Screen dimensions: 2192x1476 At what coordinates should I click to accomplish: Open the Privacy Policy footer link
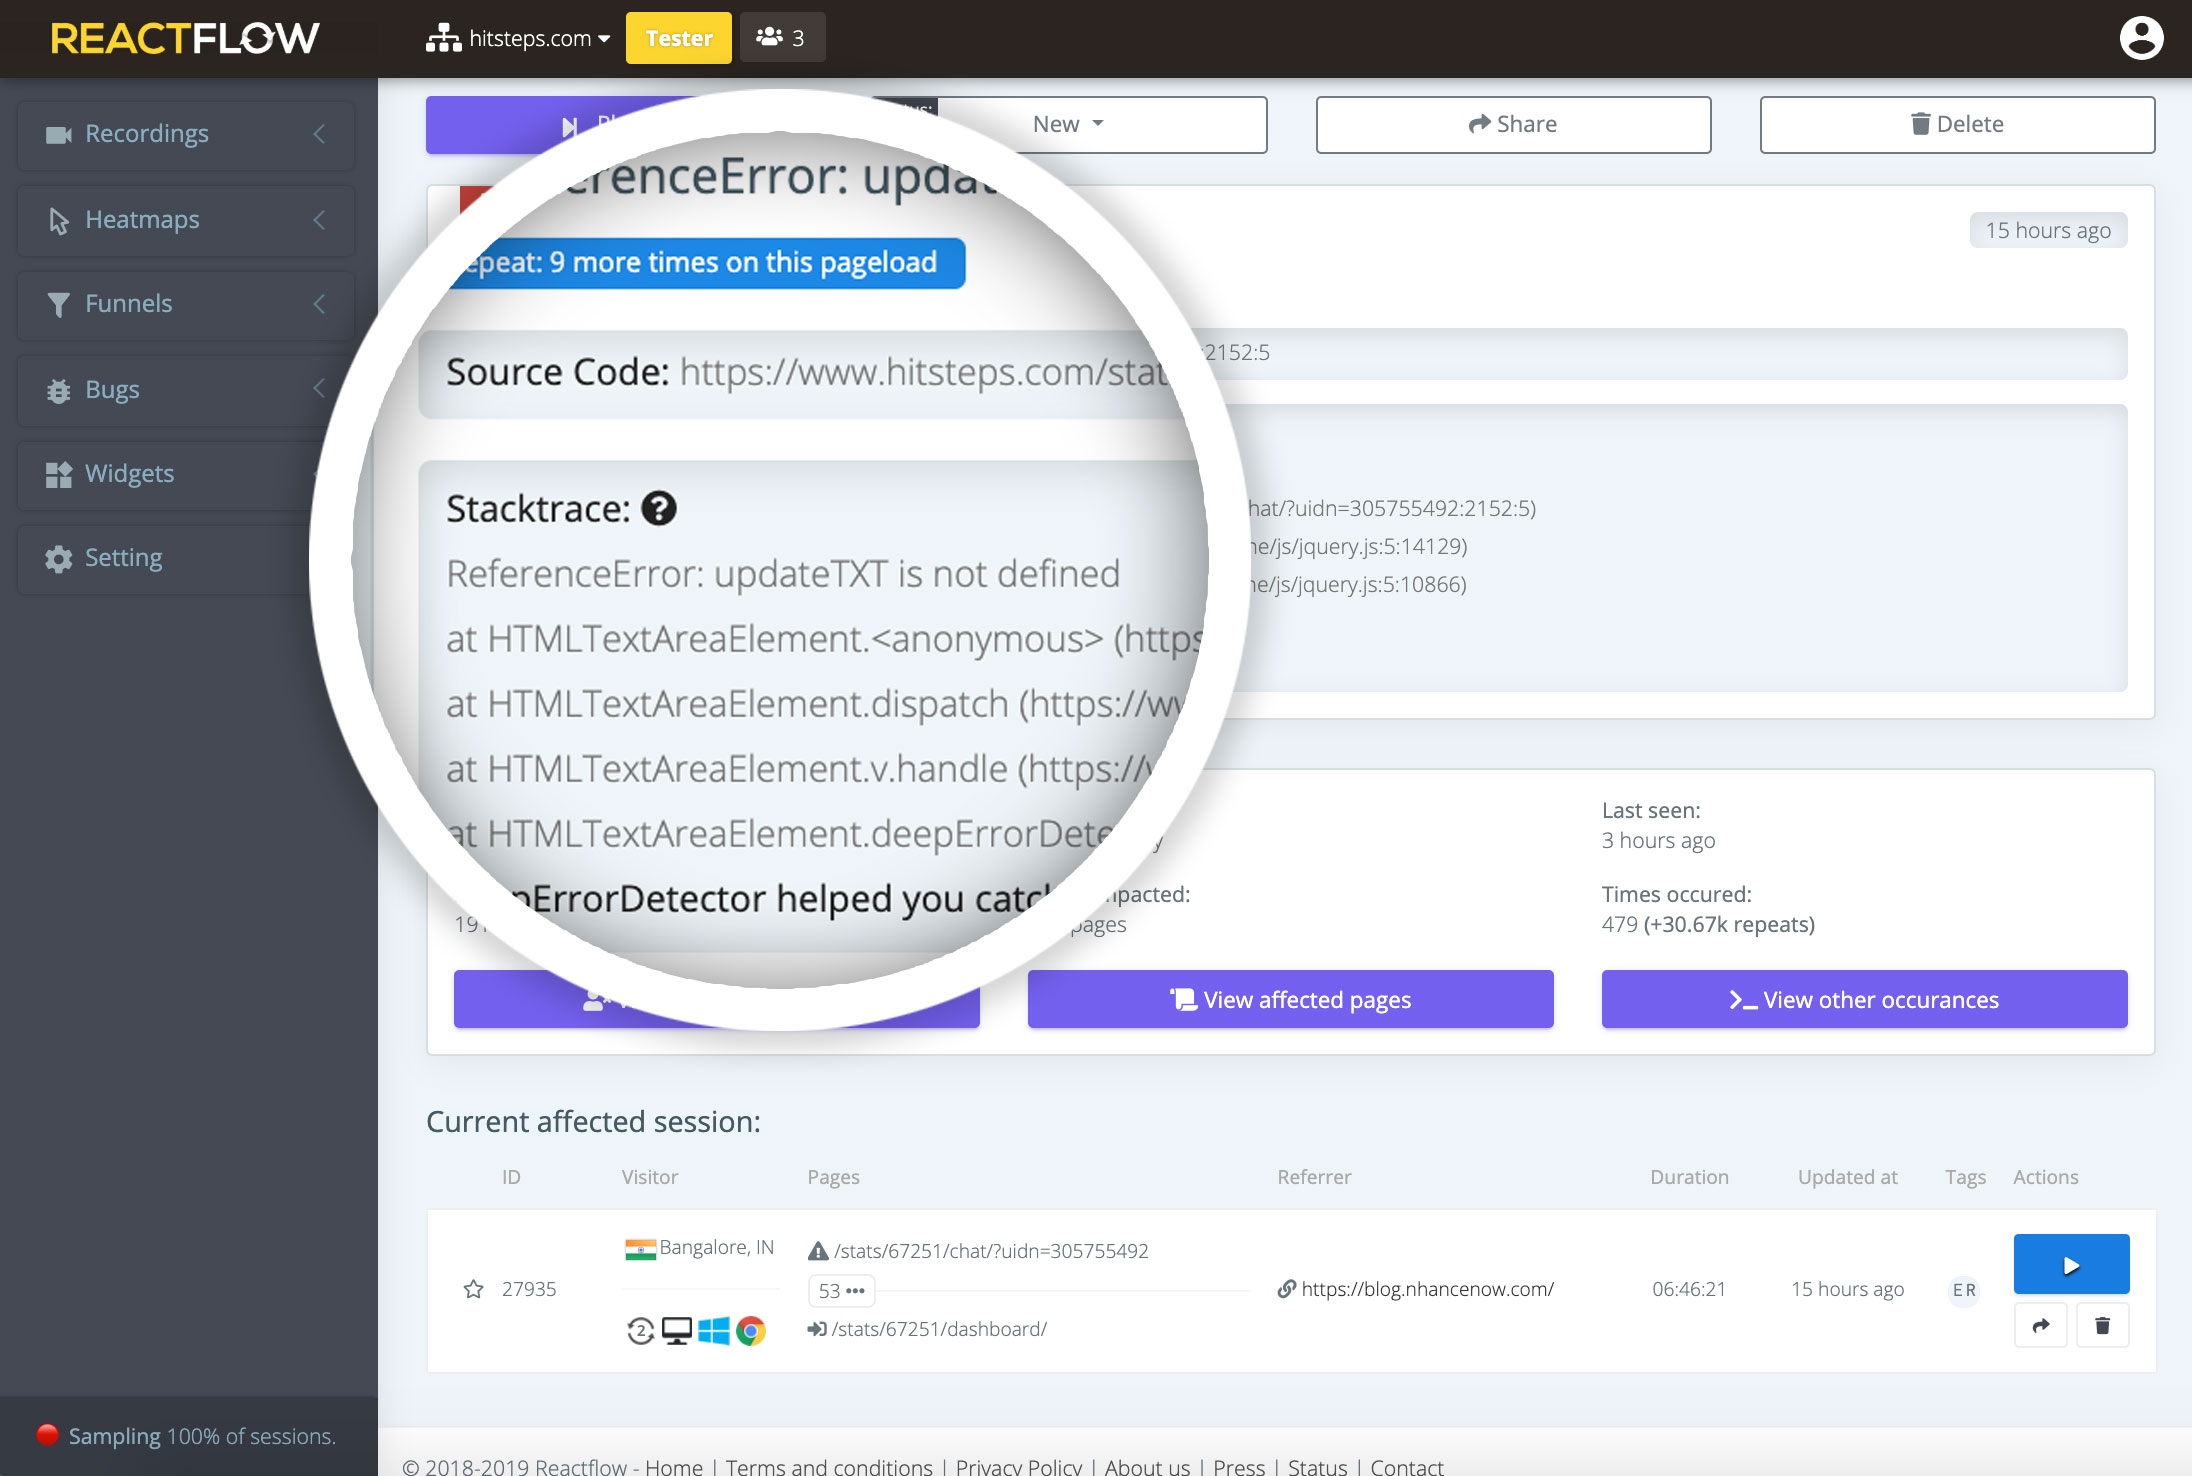click(x=1018, y=1466)
